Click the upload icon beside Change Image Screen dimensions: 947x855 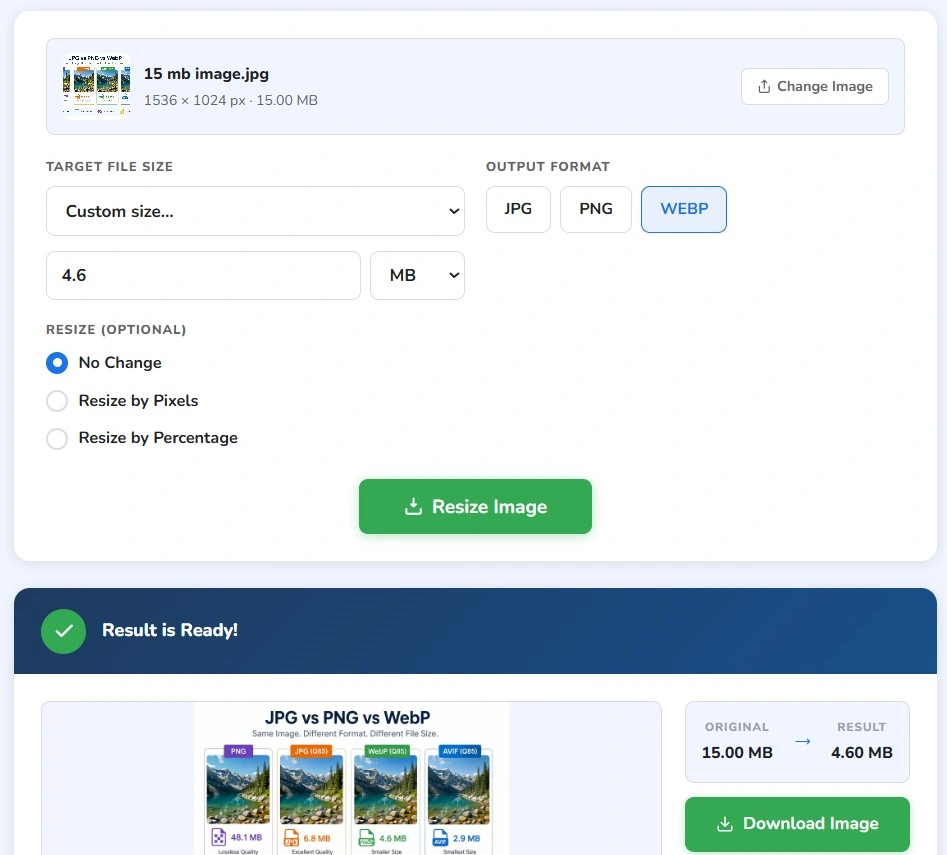(x=764, y=86)
